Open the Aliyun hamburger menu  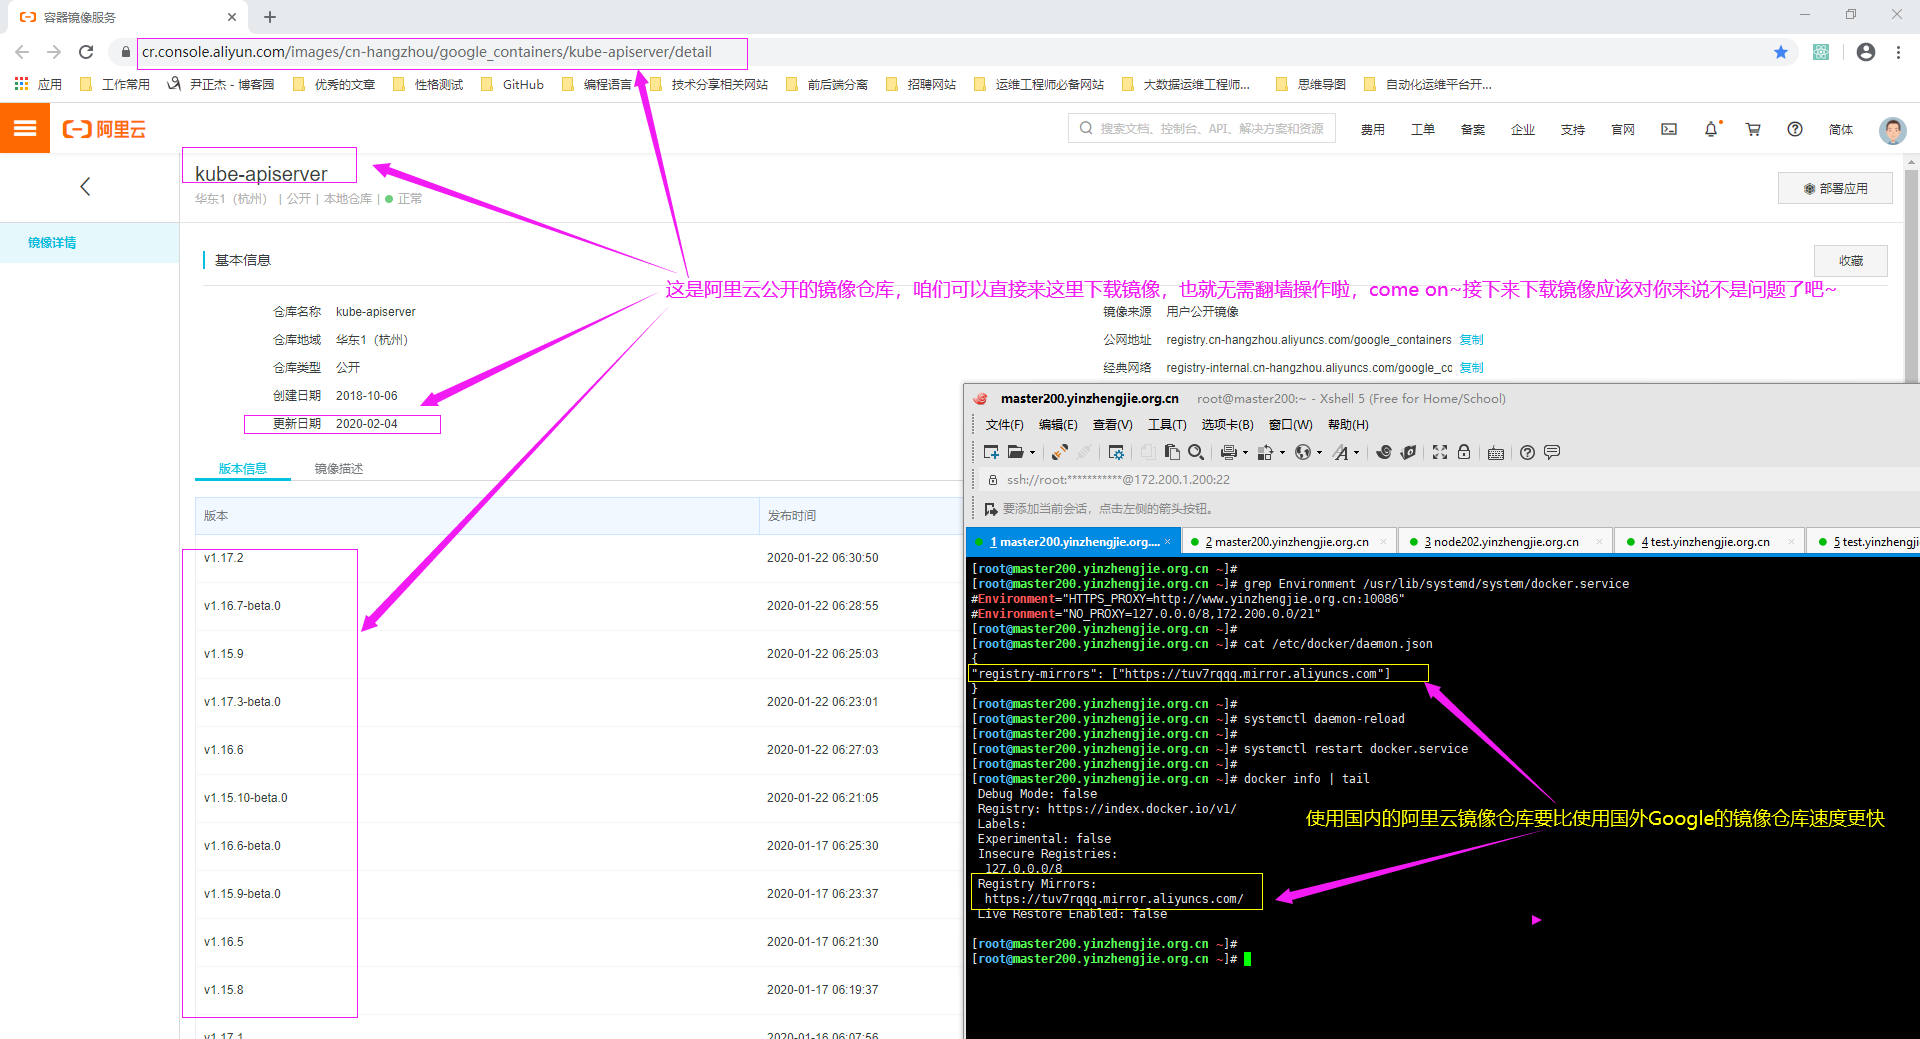tap(25, 128)
